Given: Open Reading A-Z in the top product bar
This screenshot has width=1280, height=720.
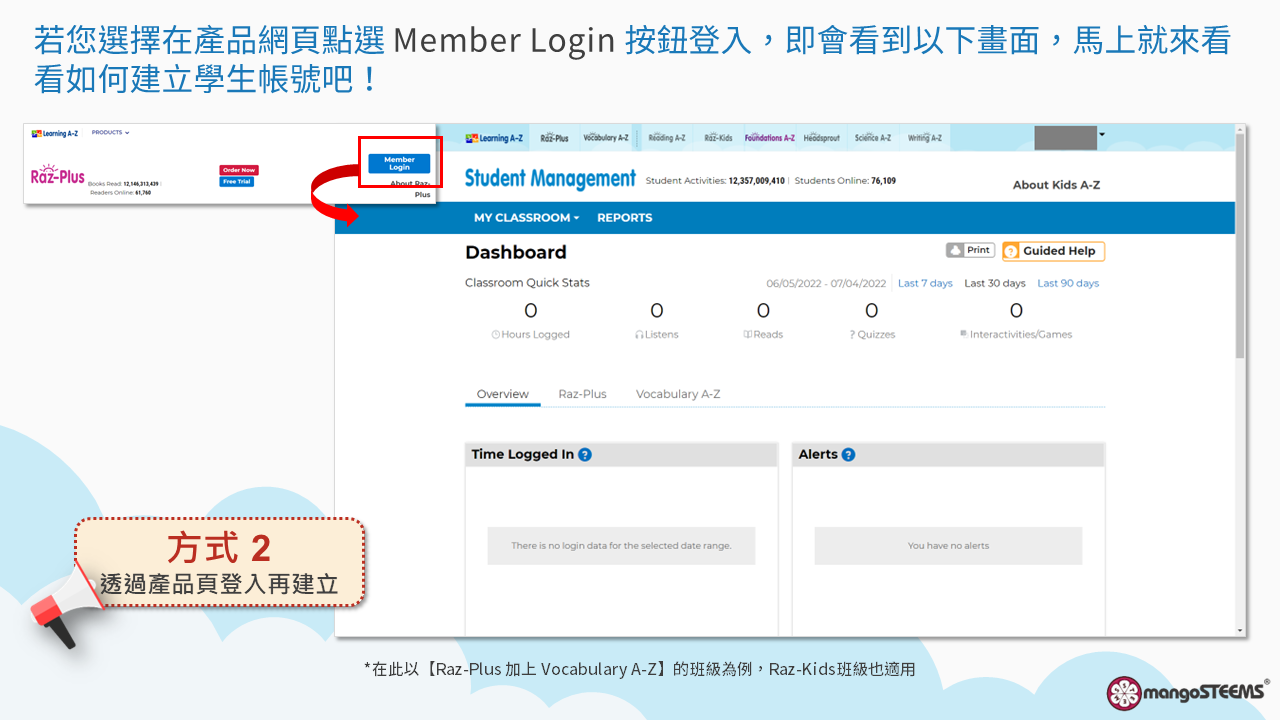Looking at the screenshot, I should (x=667, y=138).
